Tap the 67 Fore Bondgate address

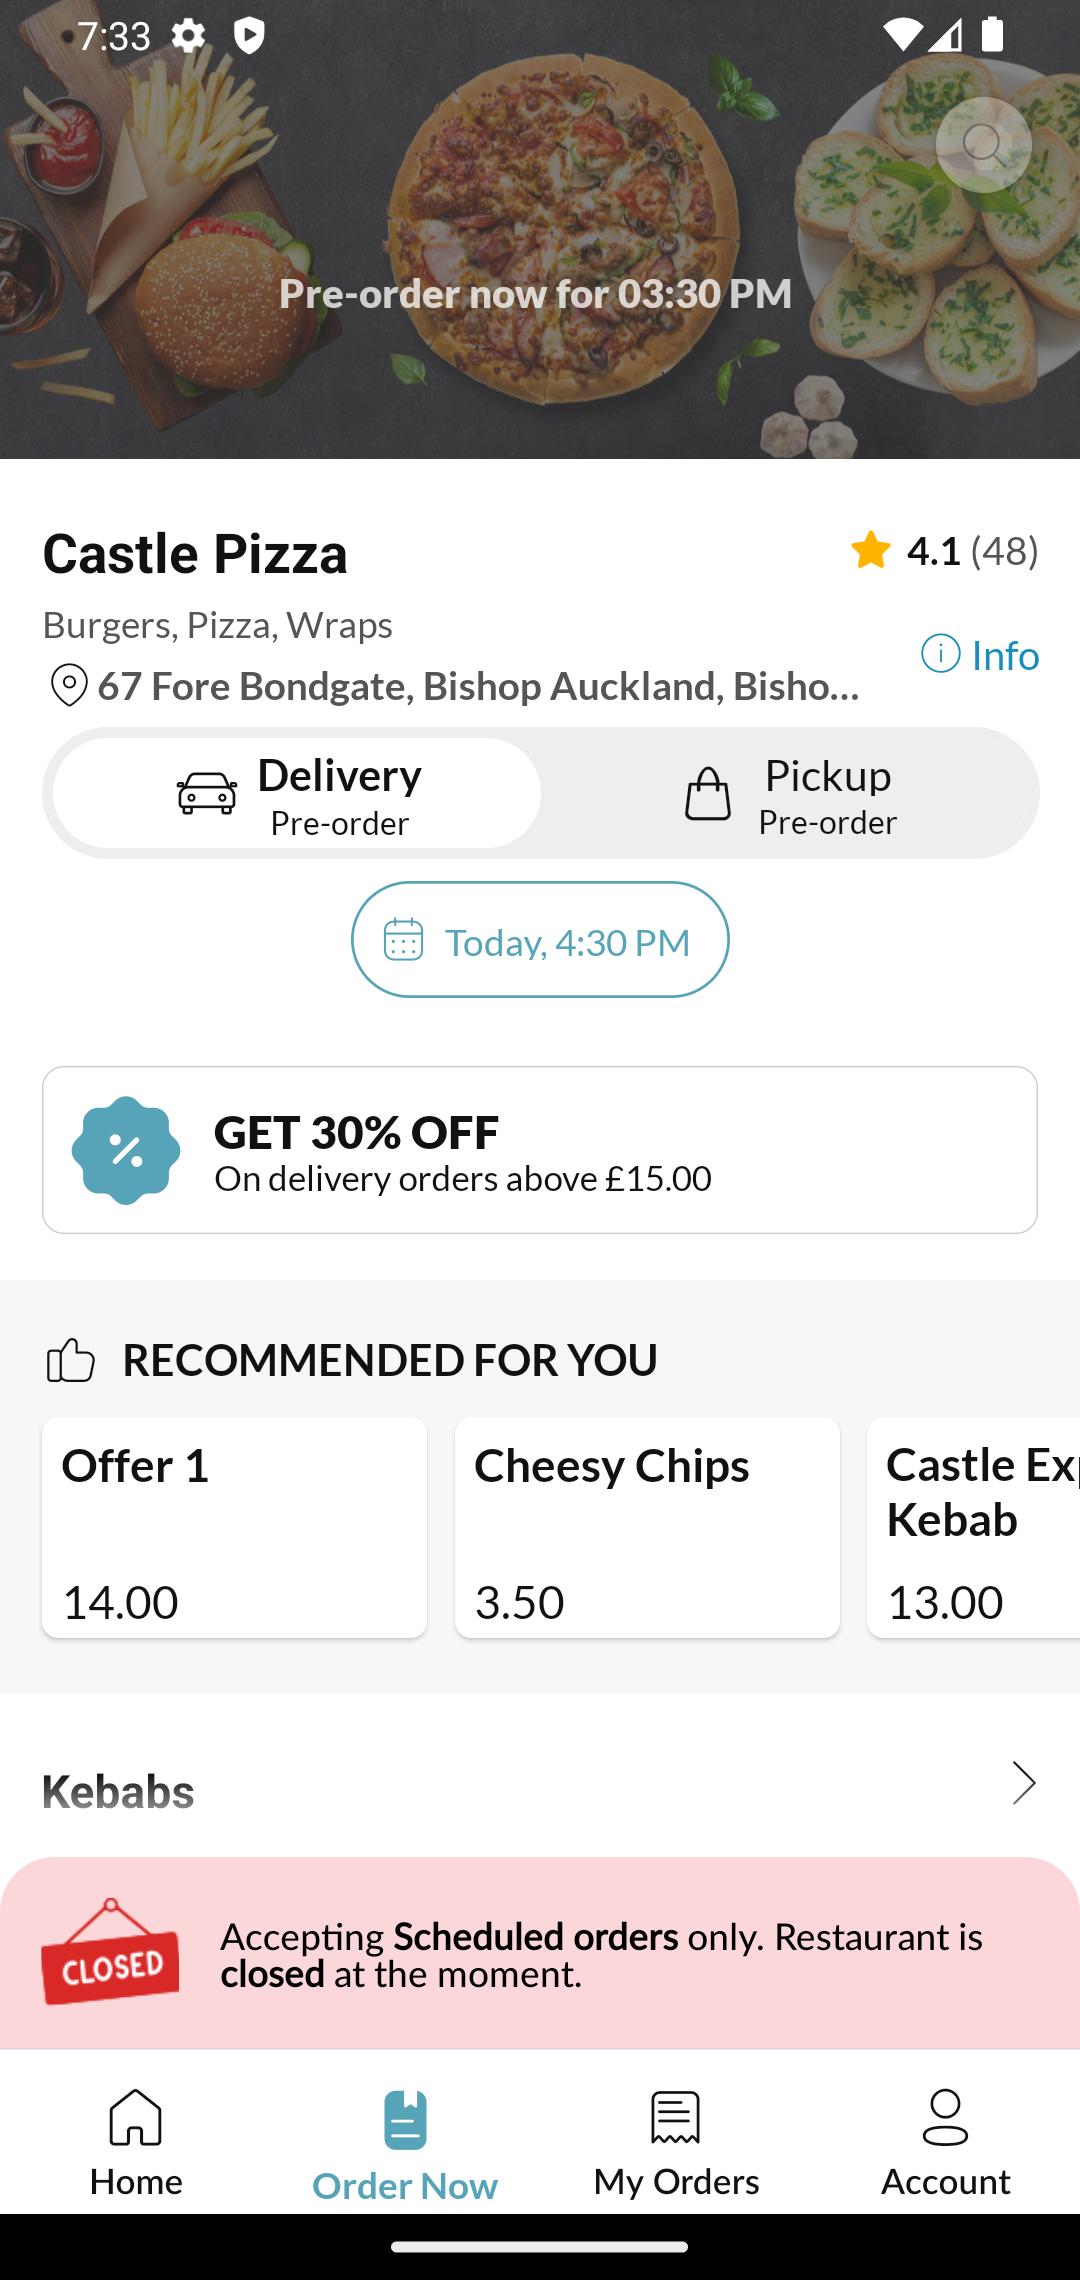pyautogui.click(x=478, y=686)
